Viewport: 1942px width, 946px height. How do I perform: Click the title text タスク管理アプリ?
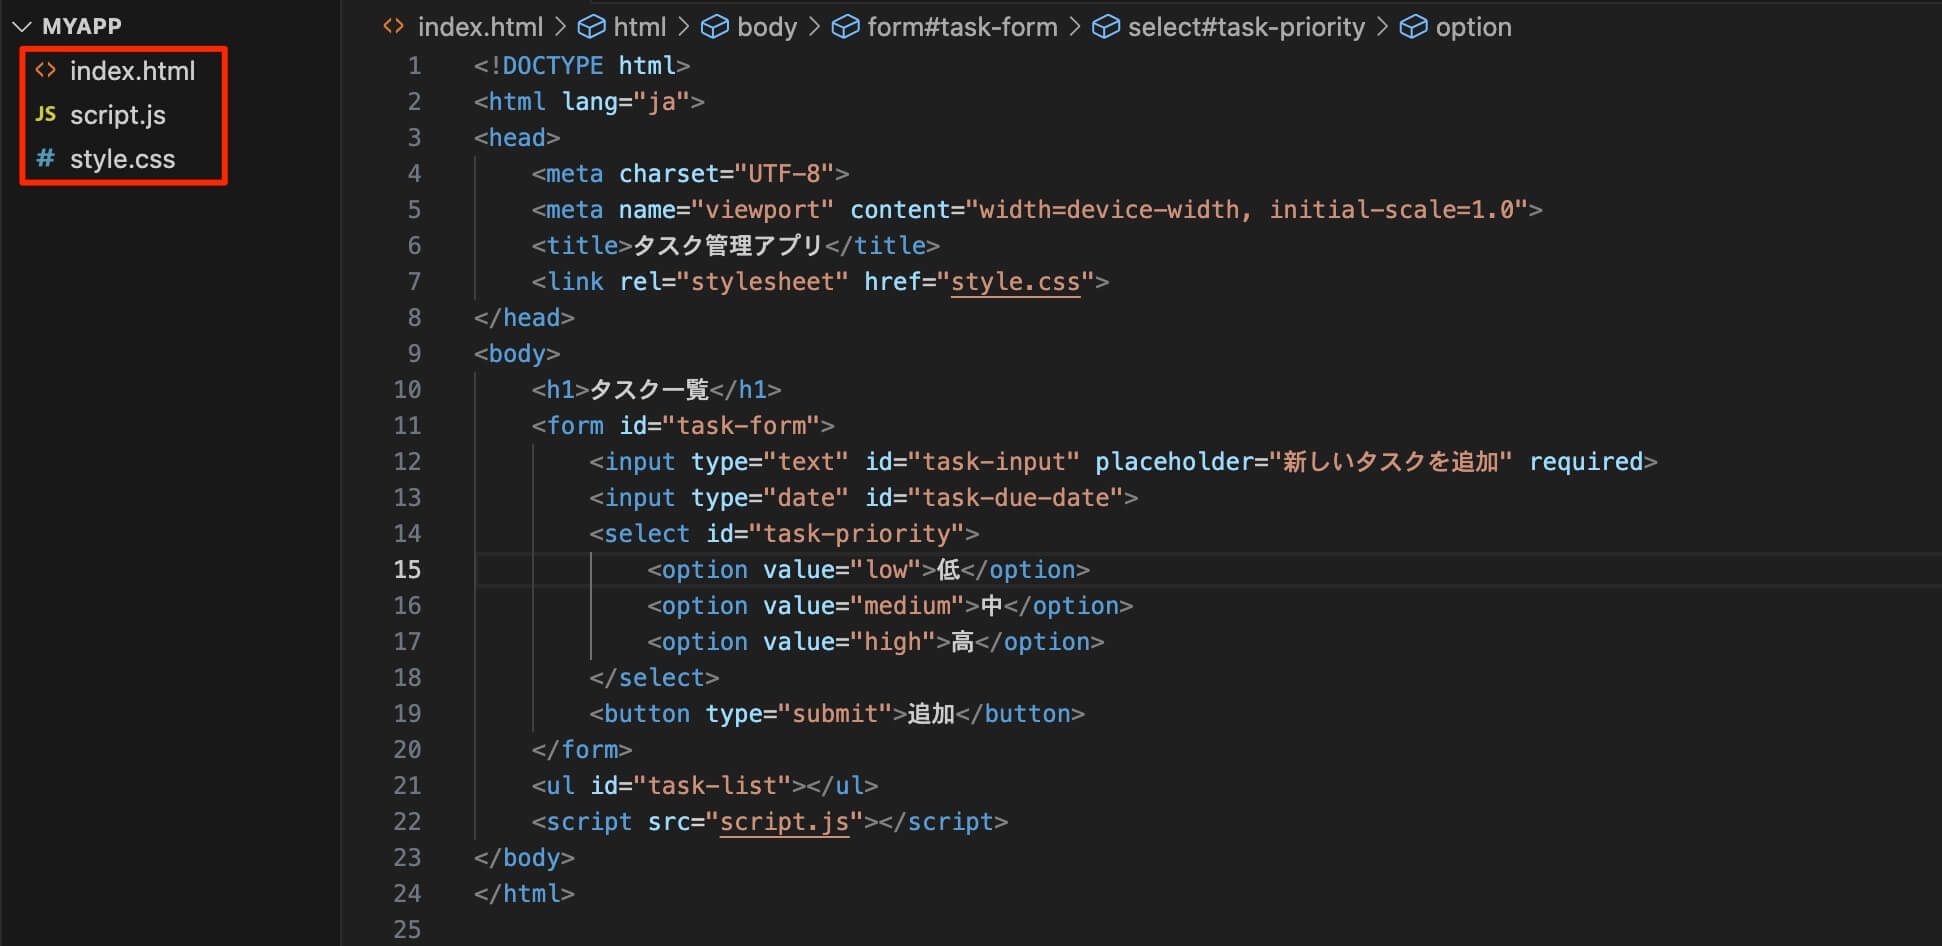[x=727, y=246]
